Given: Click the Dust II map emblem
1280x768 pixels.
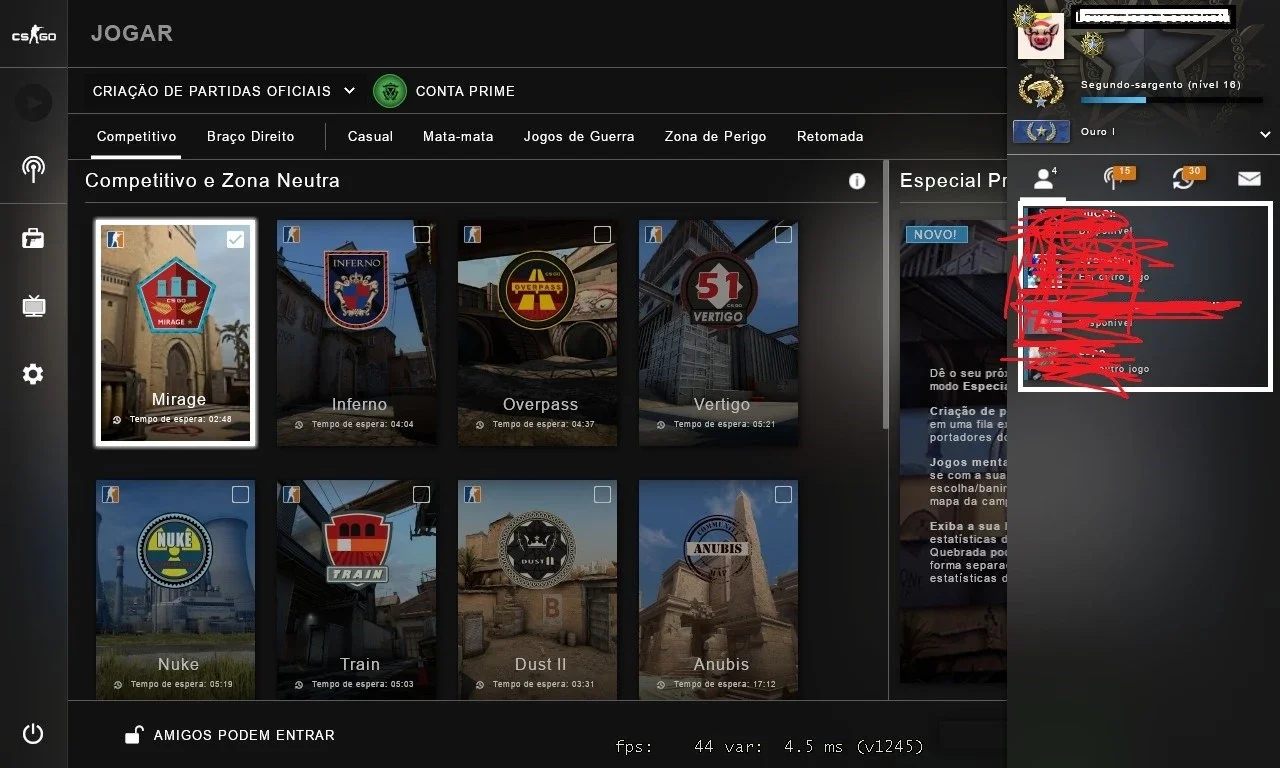Looking at the screenshot, I should pyautogui.click(x=538, y=549).
